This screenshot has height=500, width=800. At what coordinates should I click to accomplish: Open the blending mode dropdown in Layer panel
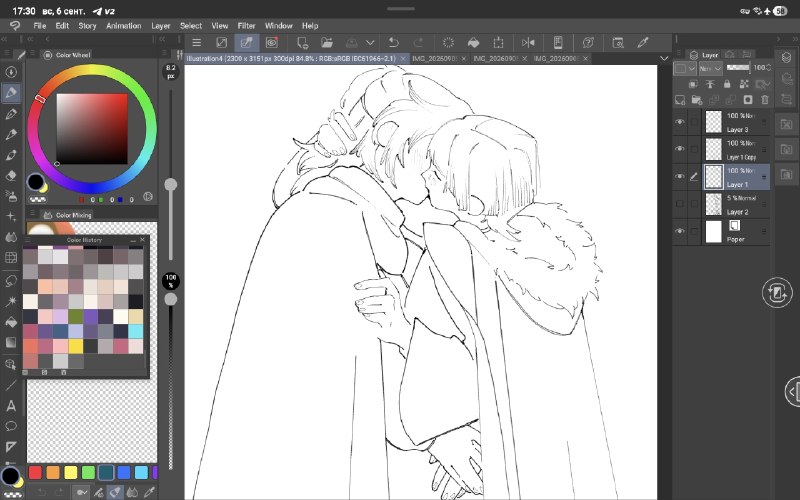point(710,68)
